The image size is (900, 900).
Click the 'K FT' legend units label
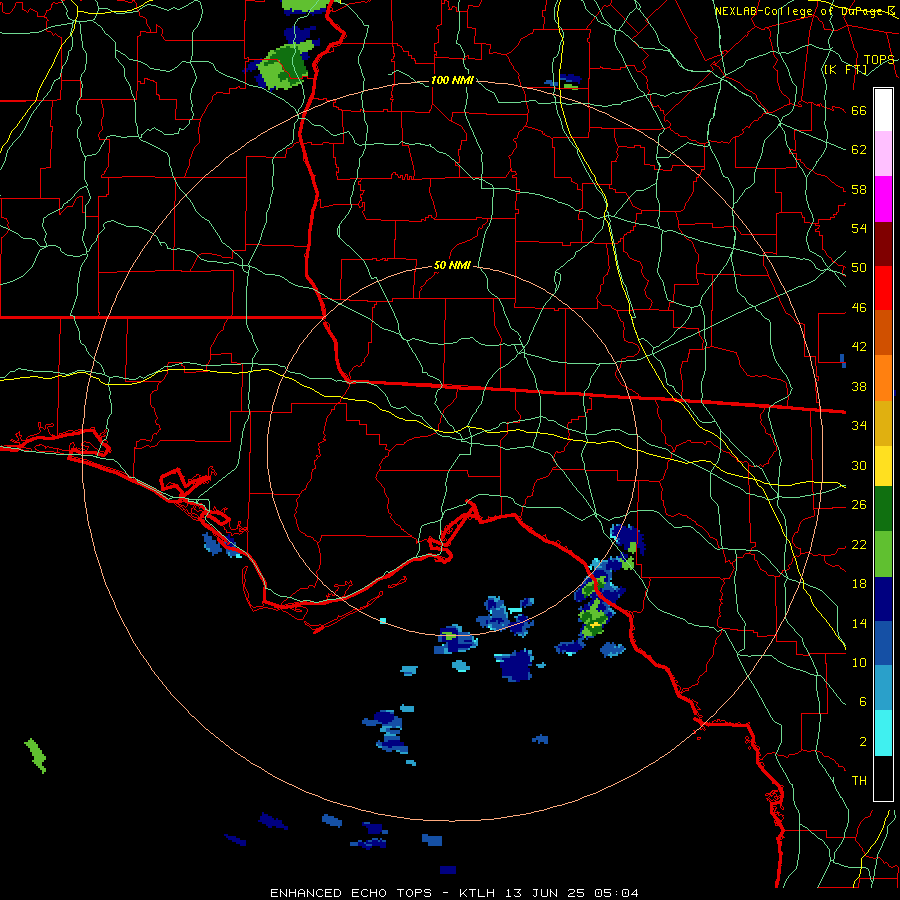point(845,70)
